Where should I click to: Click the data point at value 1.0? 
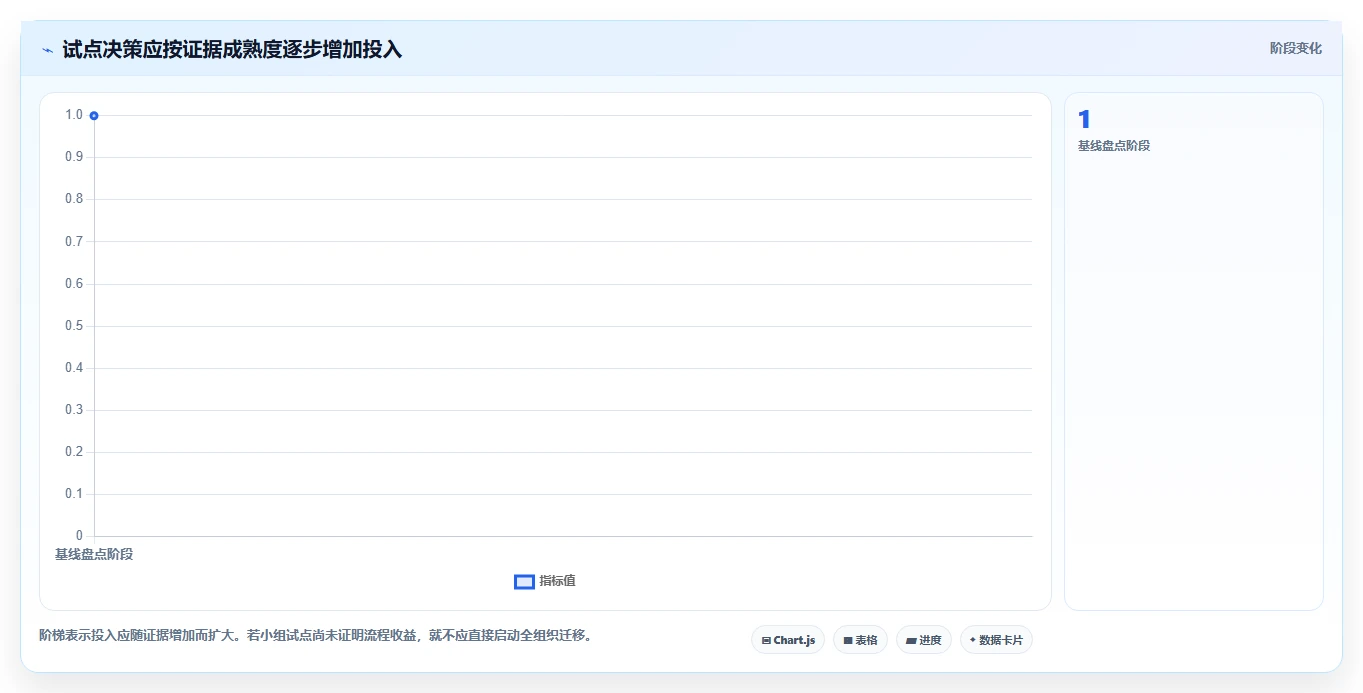click(94, 116)
